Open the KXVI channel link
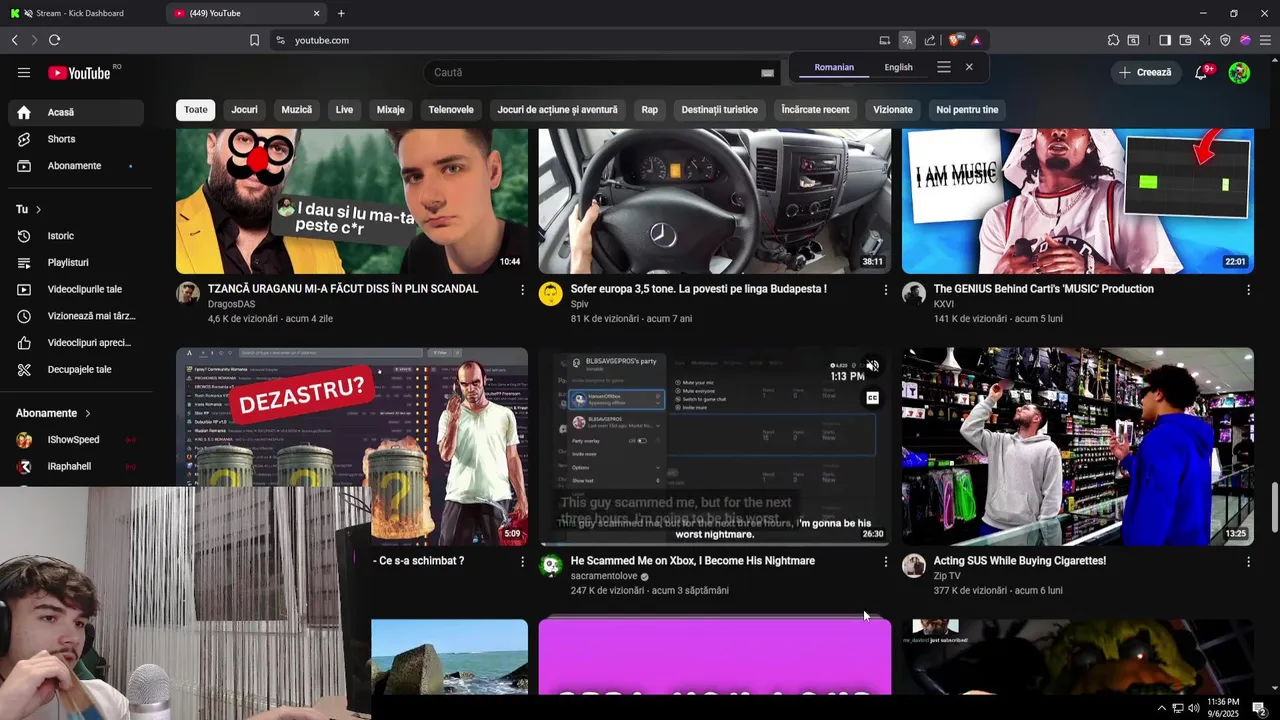1280x720 pixels. [x=944, y=304]
